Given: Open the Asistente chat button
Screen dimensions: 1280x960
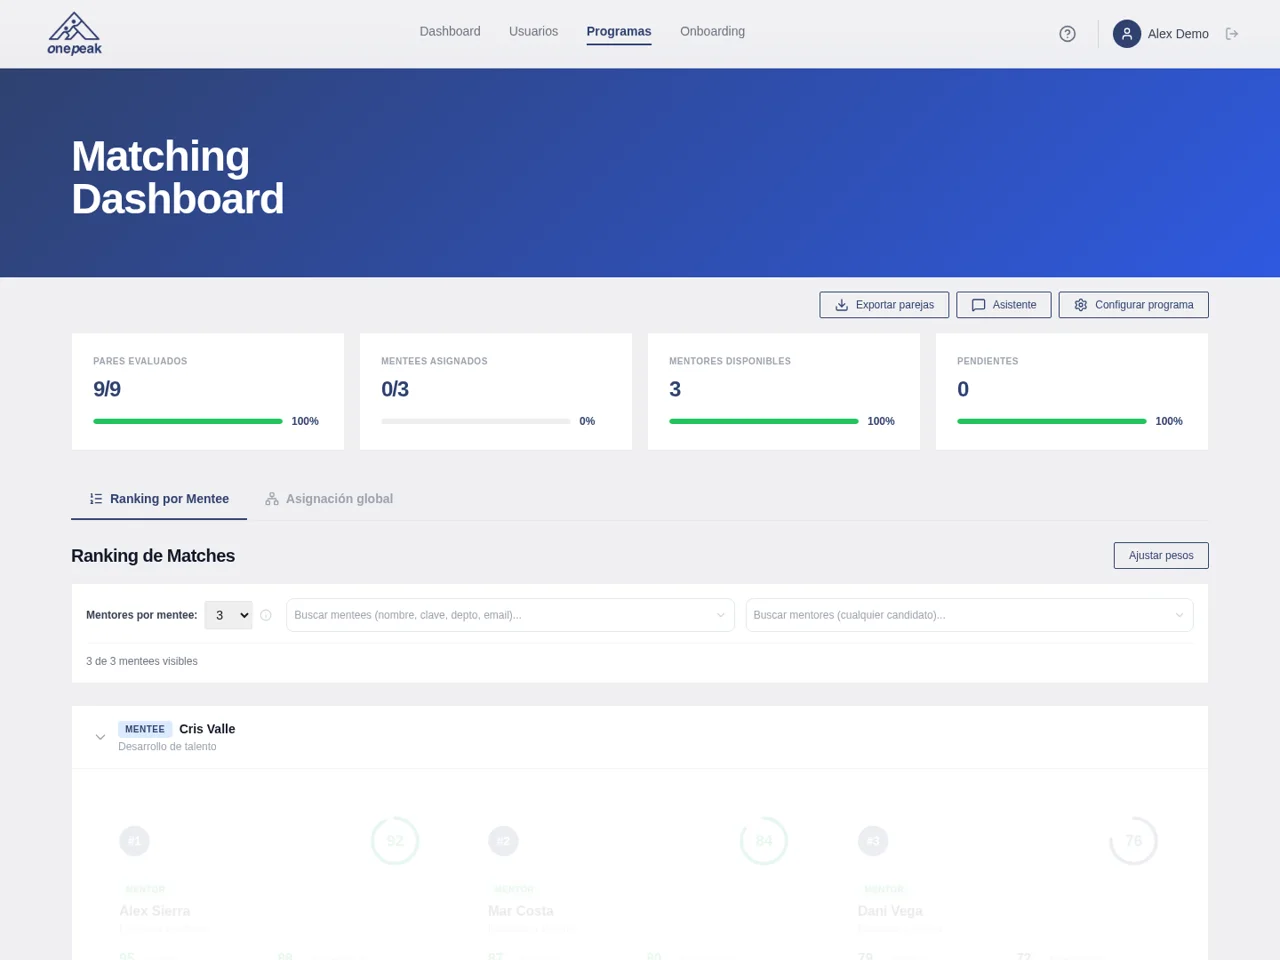Looking at the screenshot, I should point(1003,305).
